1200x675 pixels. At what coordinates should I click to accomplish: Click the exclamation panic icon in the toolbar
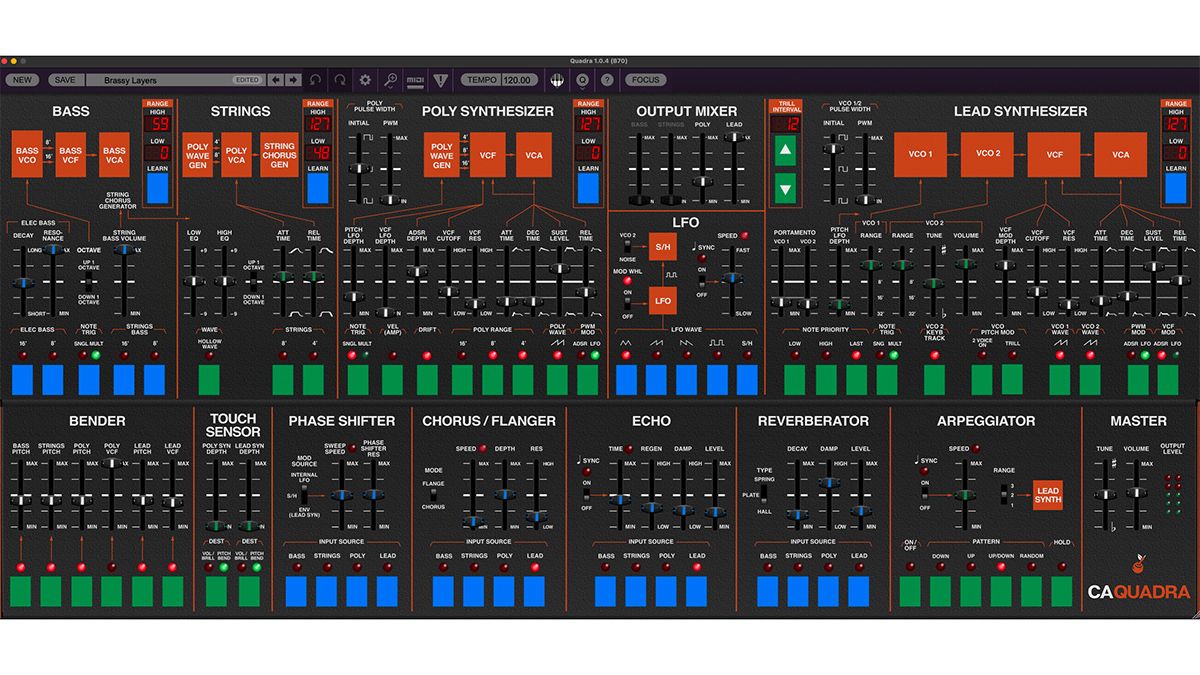click(x=441, y=79)
